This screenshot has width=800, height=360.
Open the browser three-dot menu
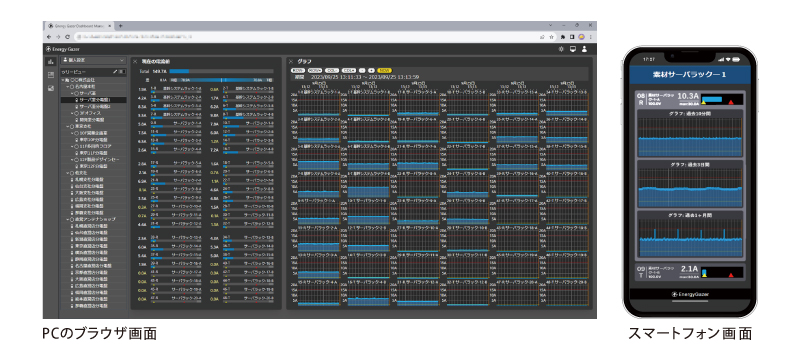coord(590,37)
